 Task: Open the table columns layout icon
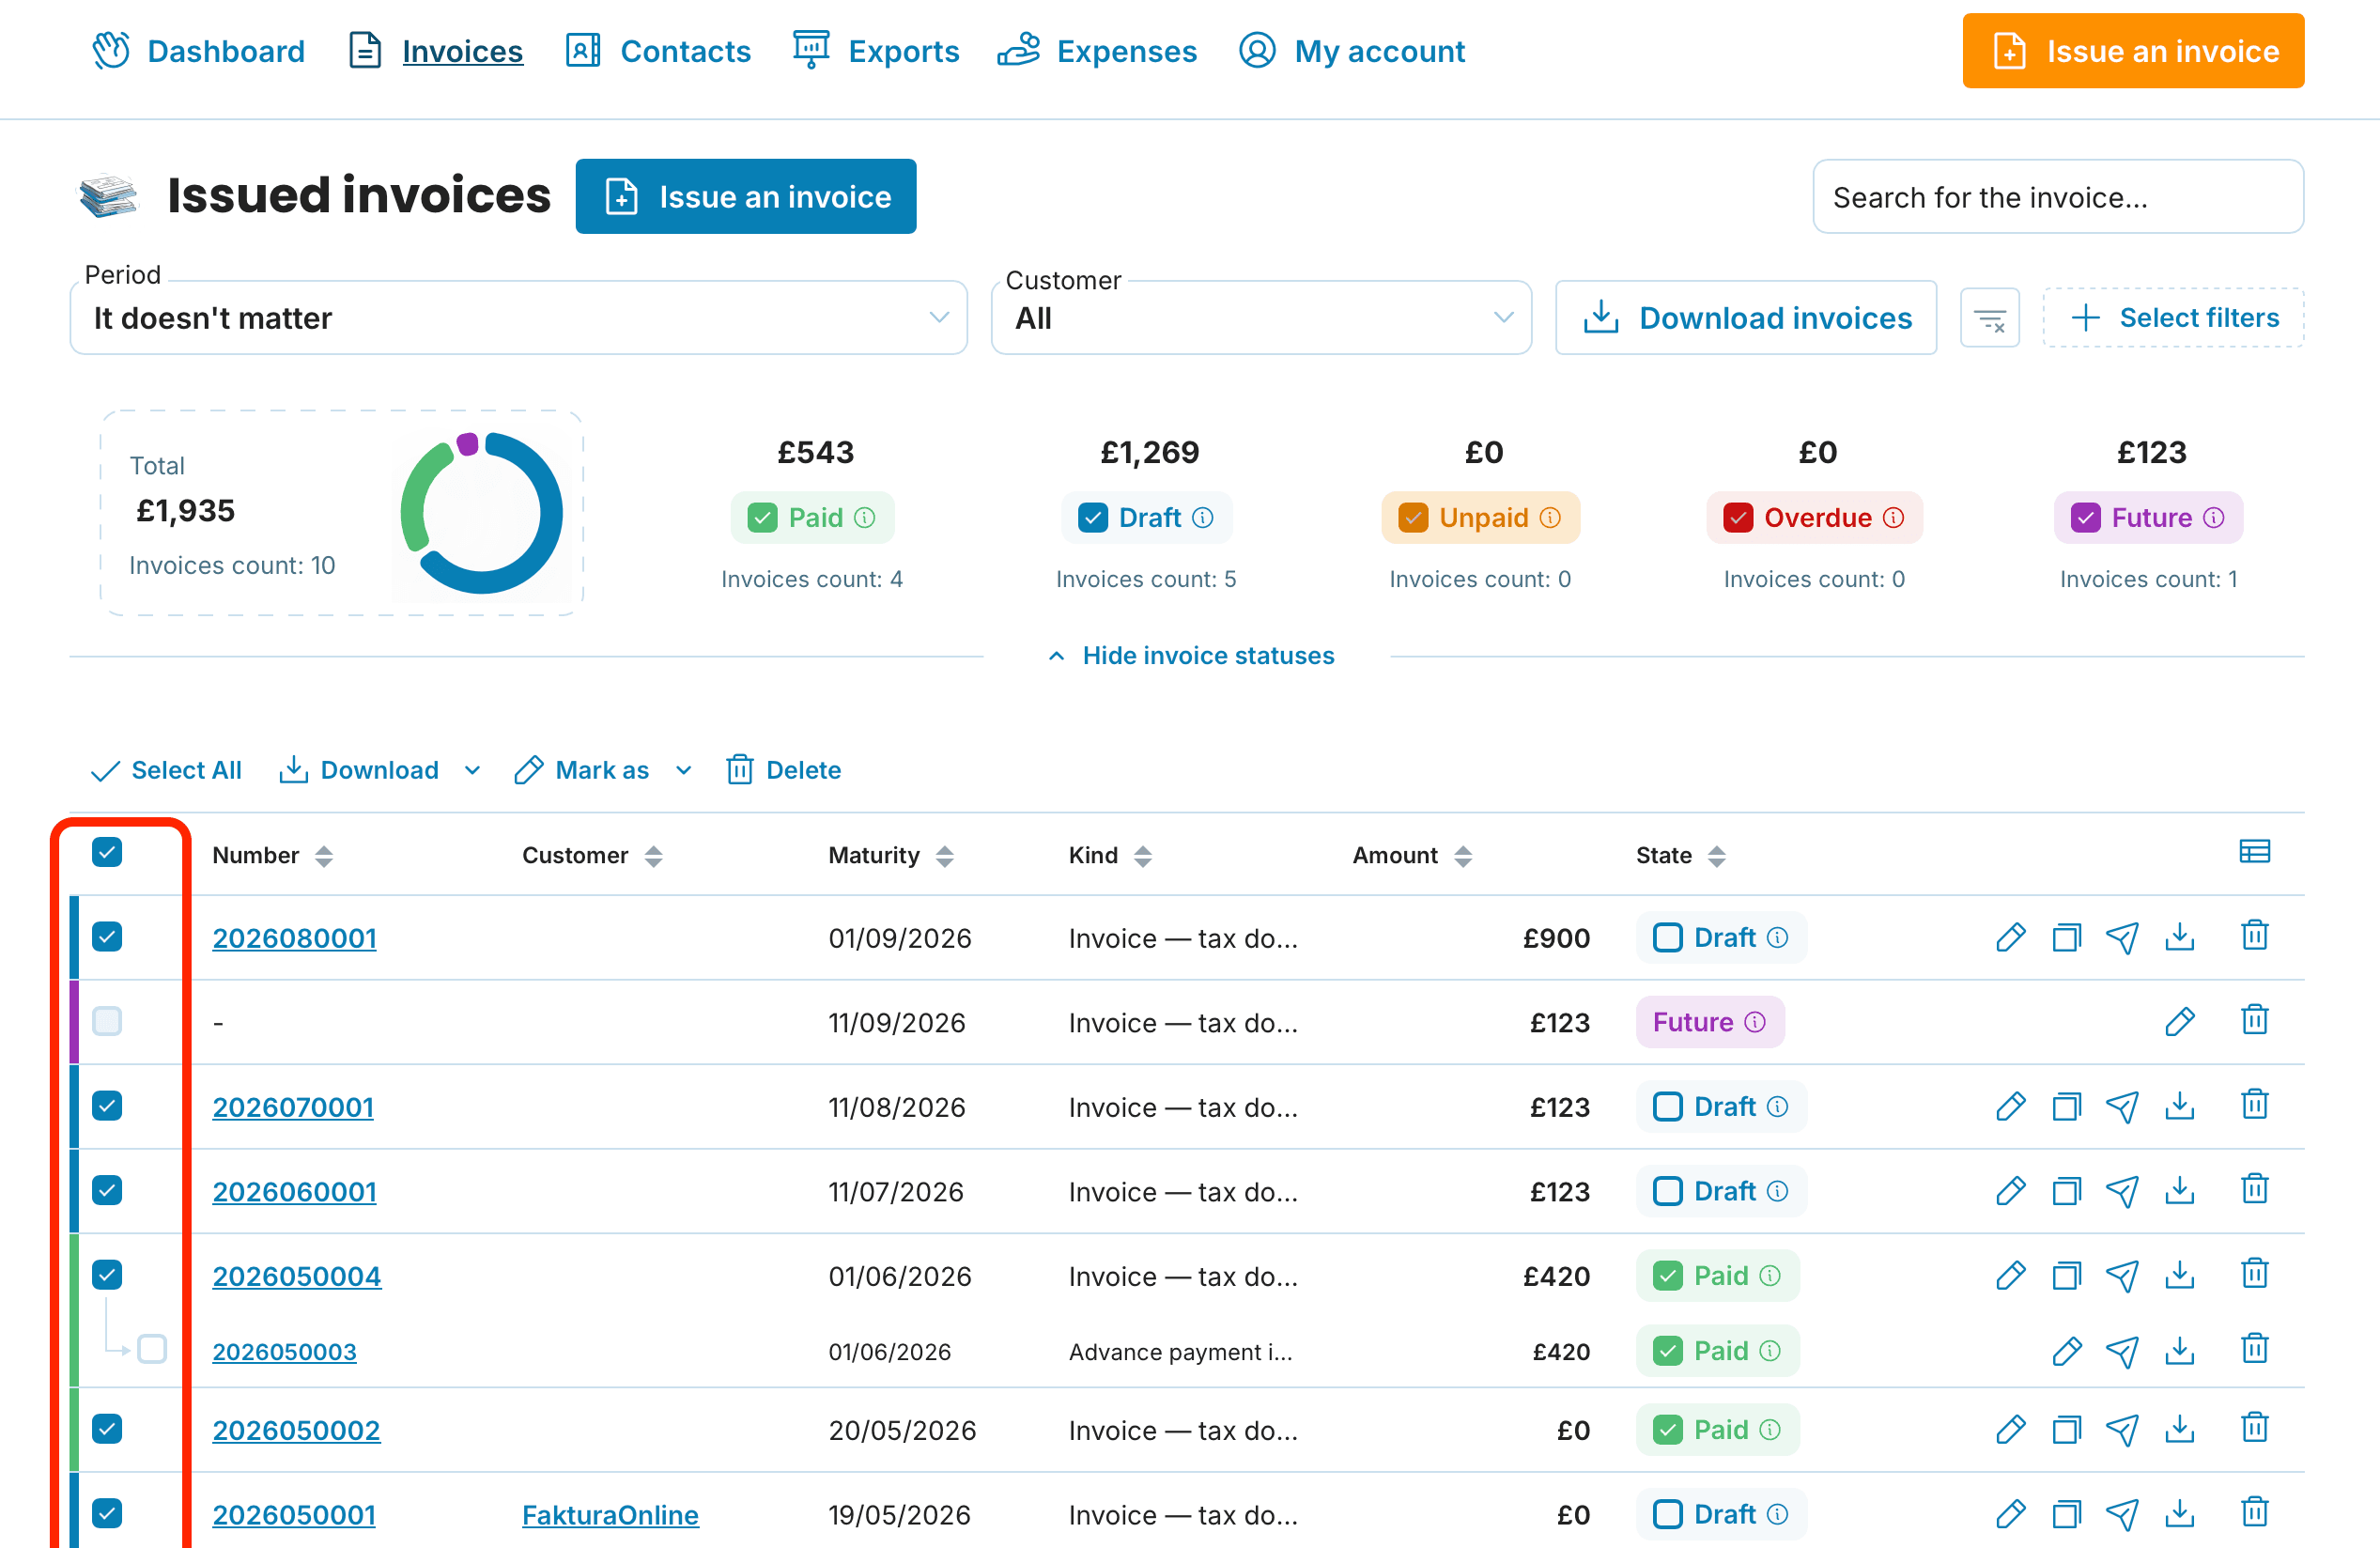(x=2254, y=852)
